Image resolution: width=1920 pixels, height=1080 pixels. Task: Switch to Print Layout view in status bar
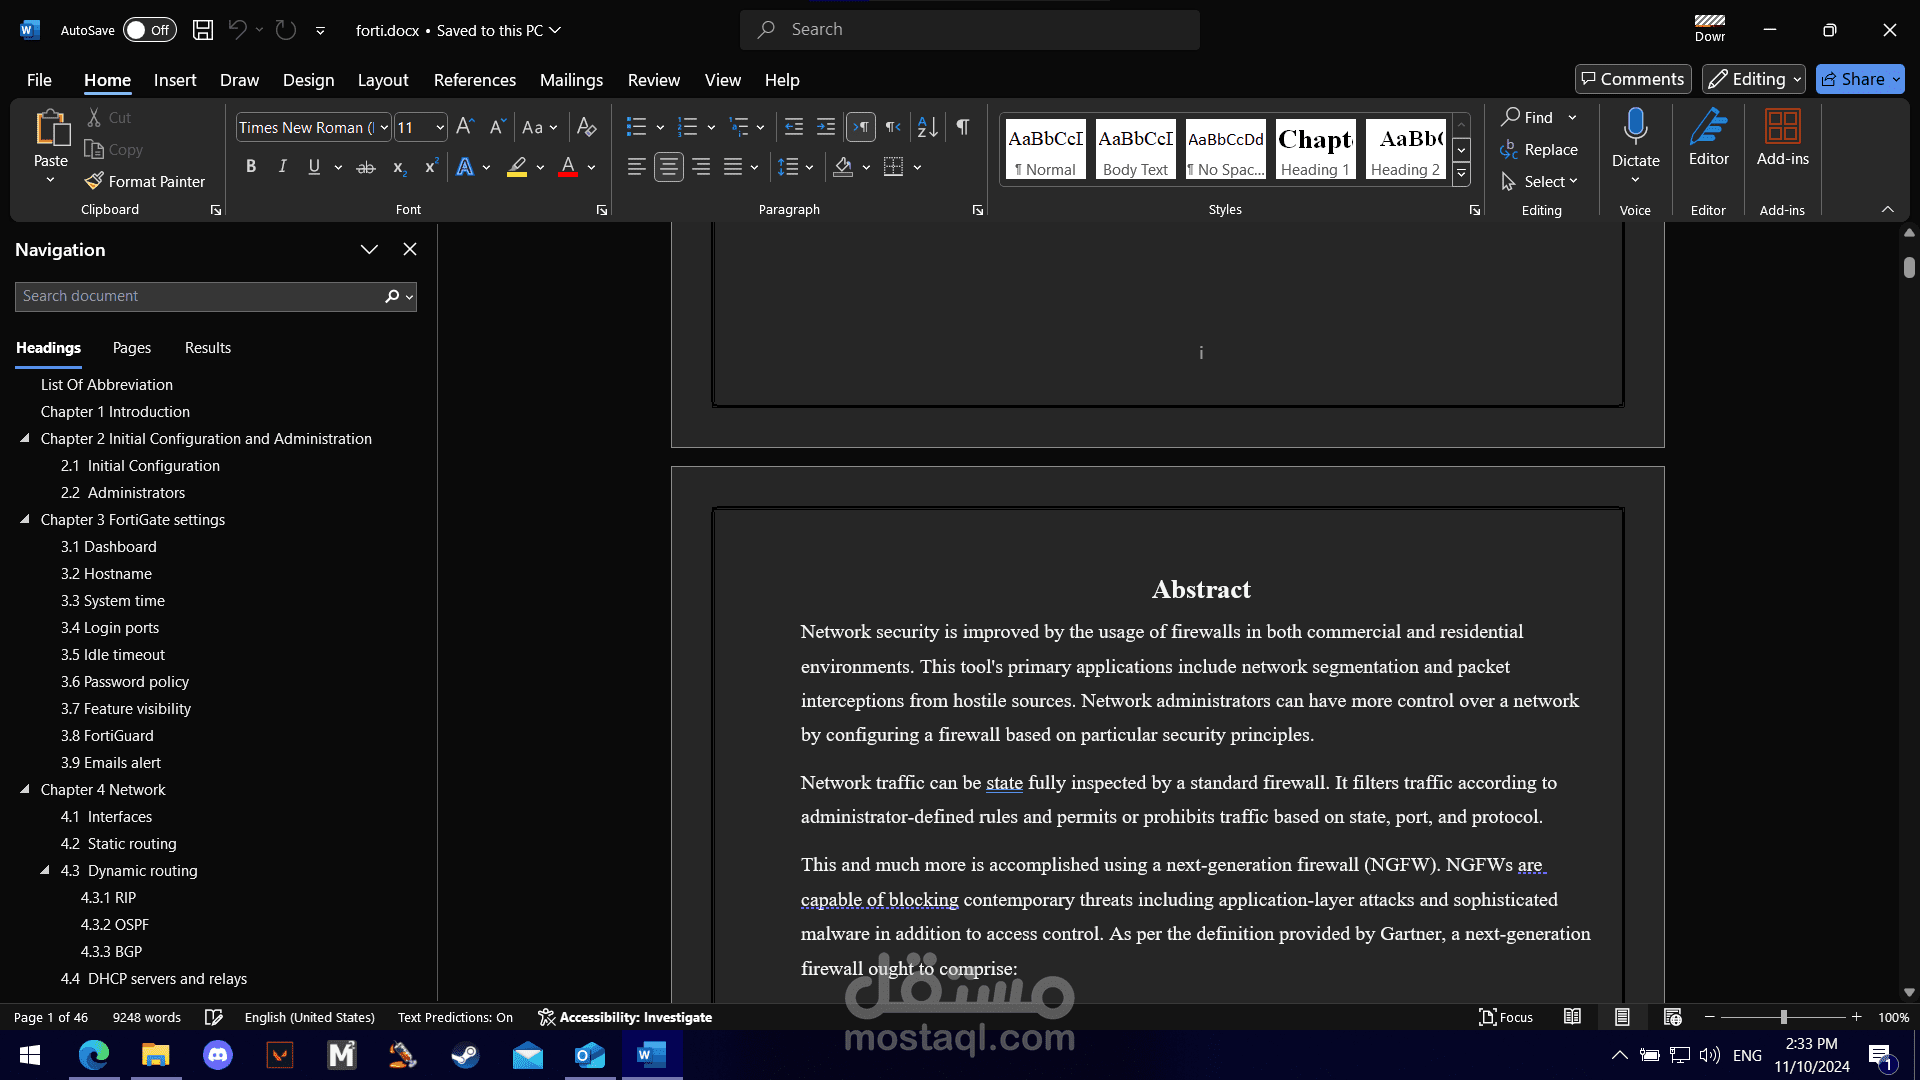point(1622,1017)
